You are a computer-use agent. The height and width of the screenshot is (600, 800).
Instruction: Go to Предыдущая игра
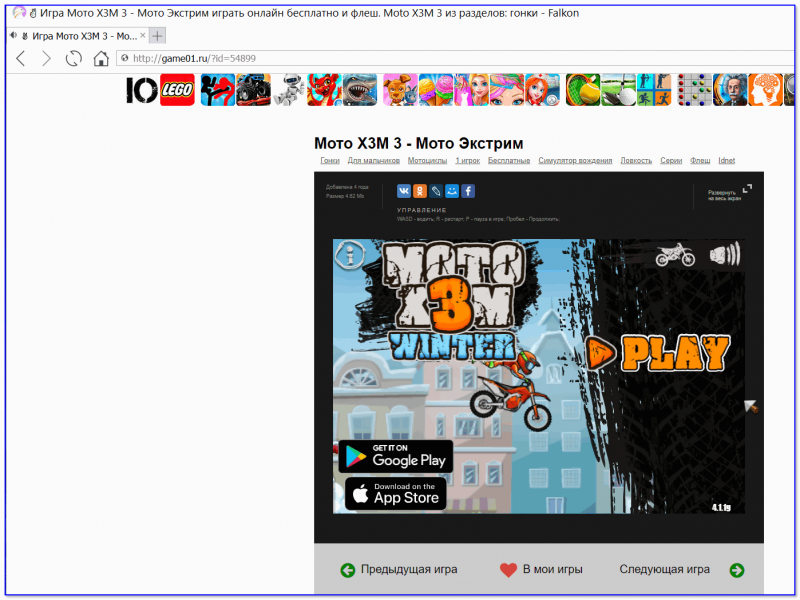(x=399, y=569)
